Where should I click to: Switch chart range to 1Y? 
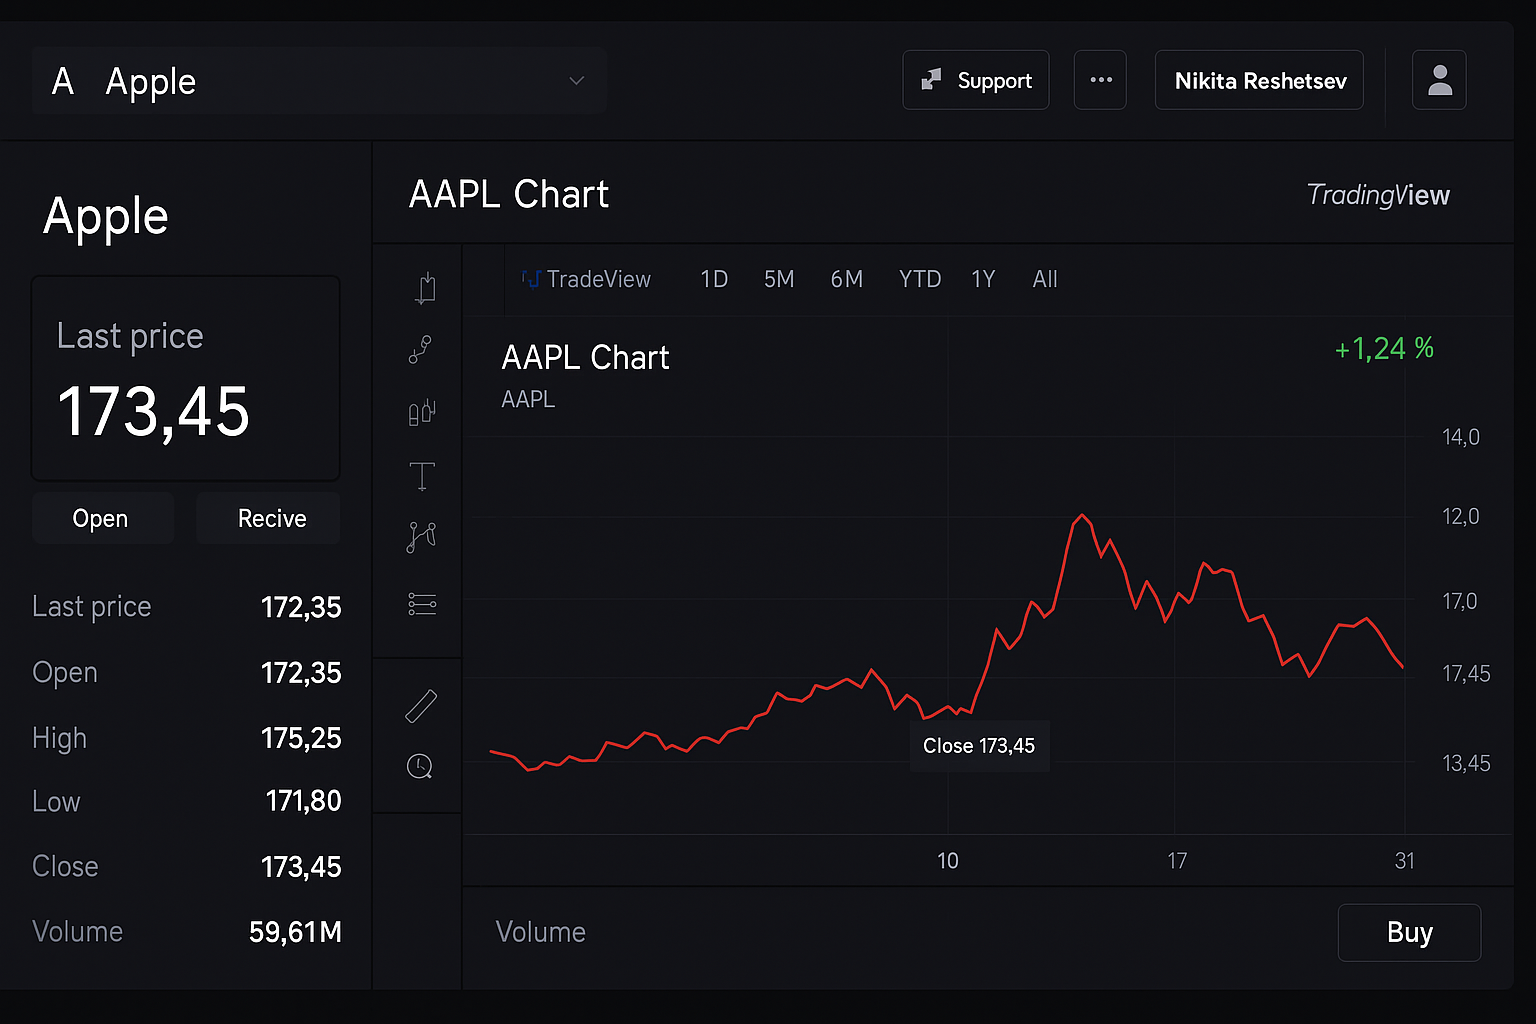983,279
